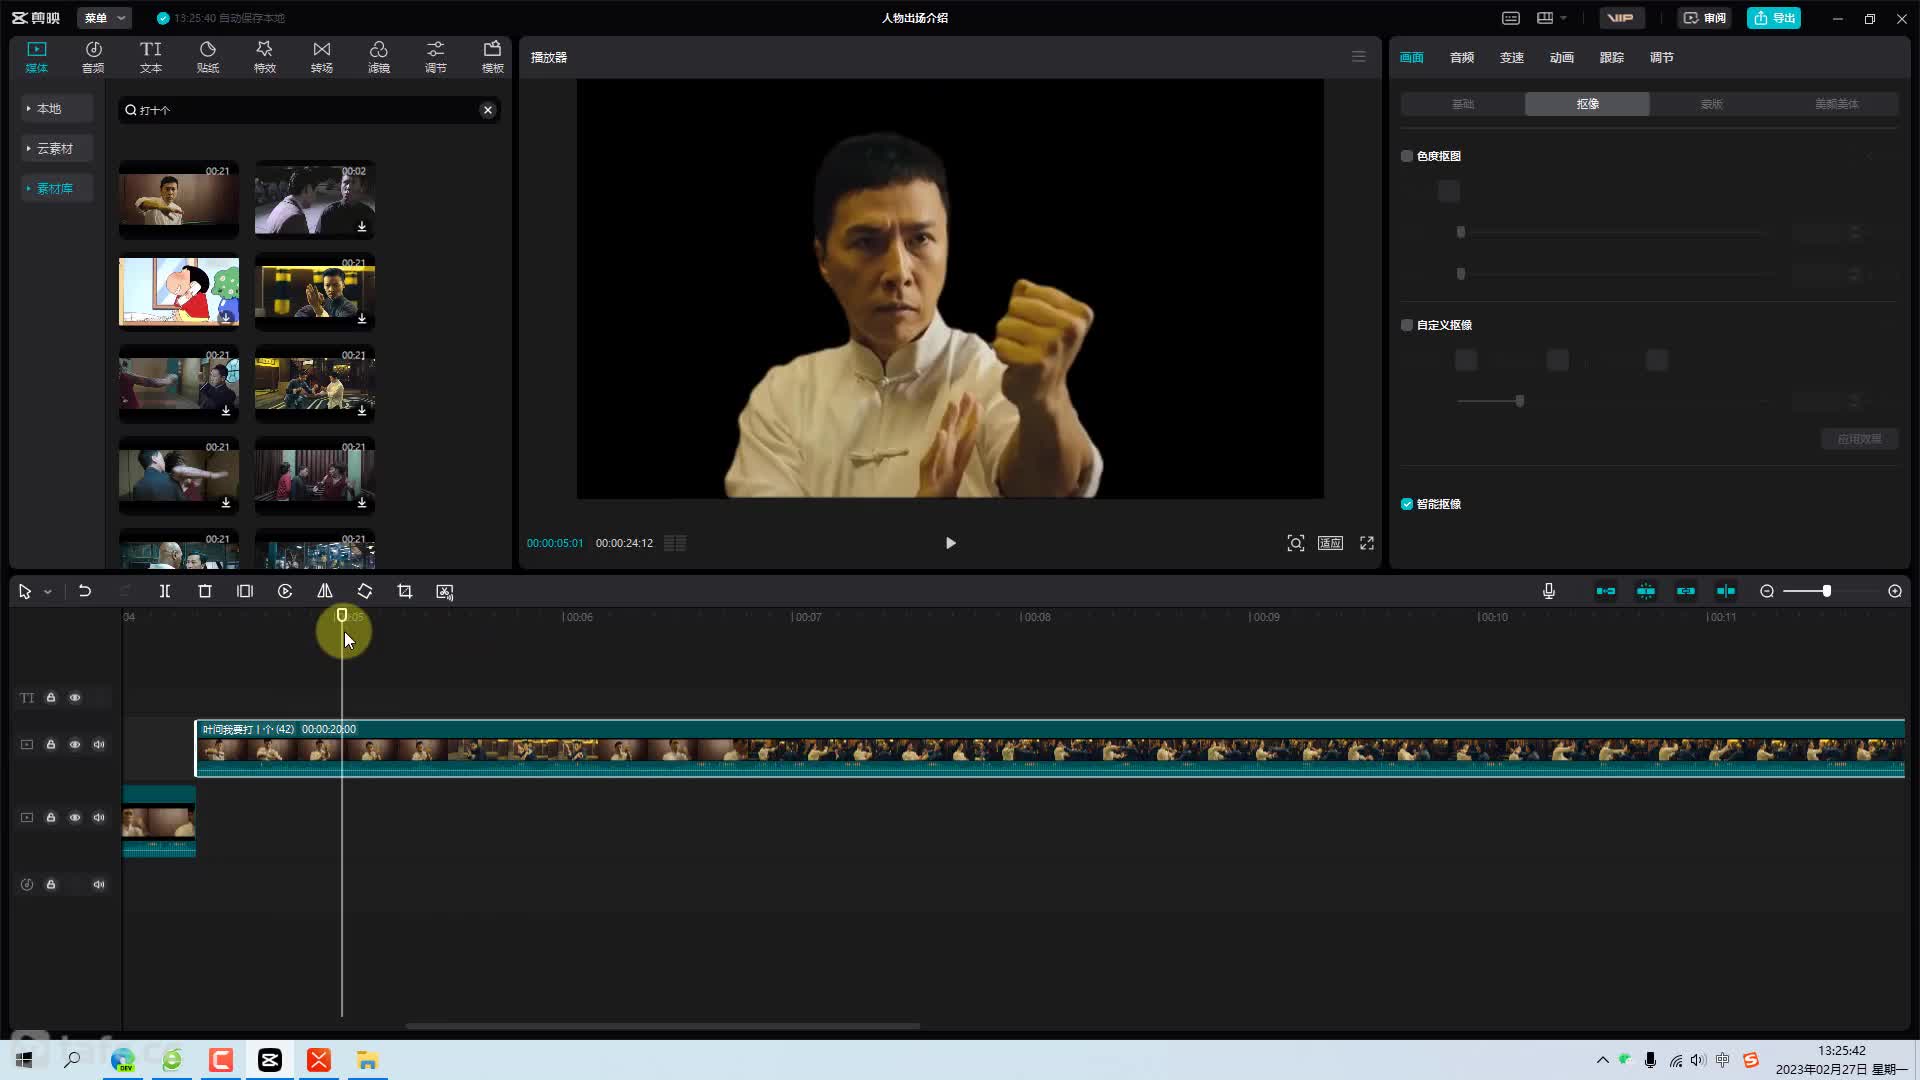Play the preview video
The image size is (1920, 1080).
(x=951, y=543)
